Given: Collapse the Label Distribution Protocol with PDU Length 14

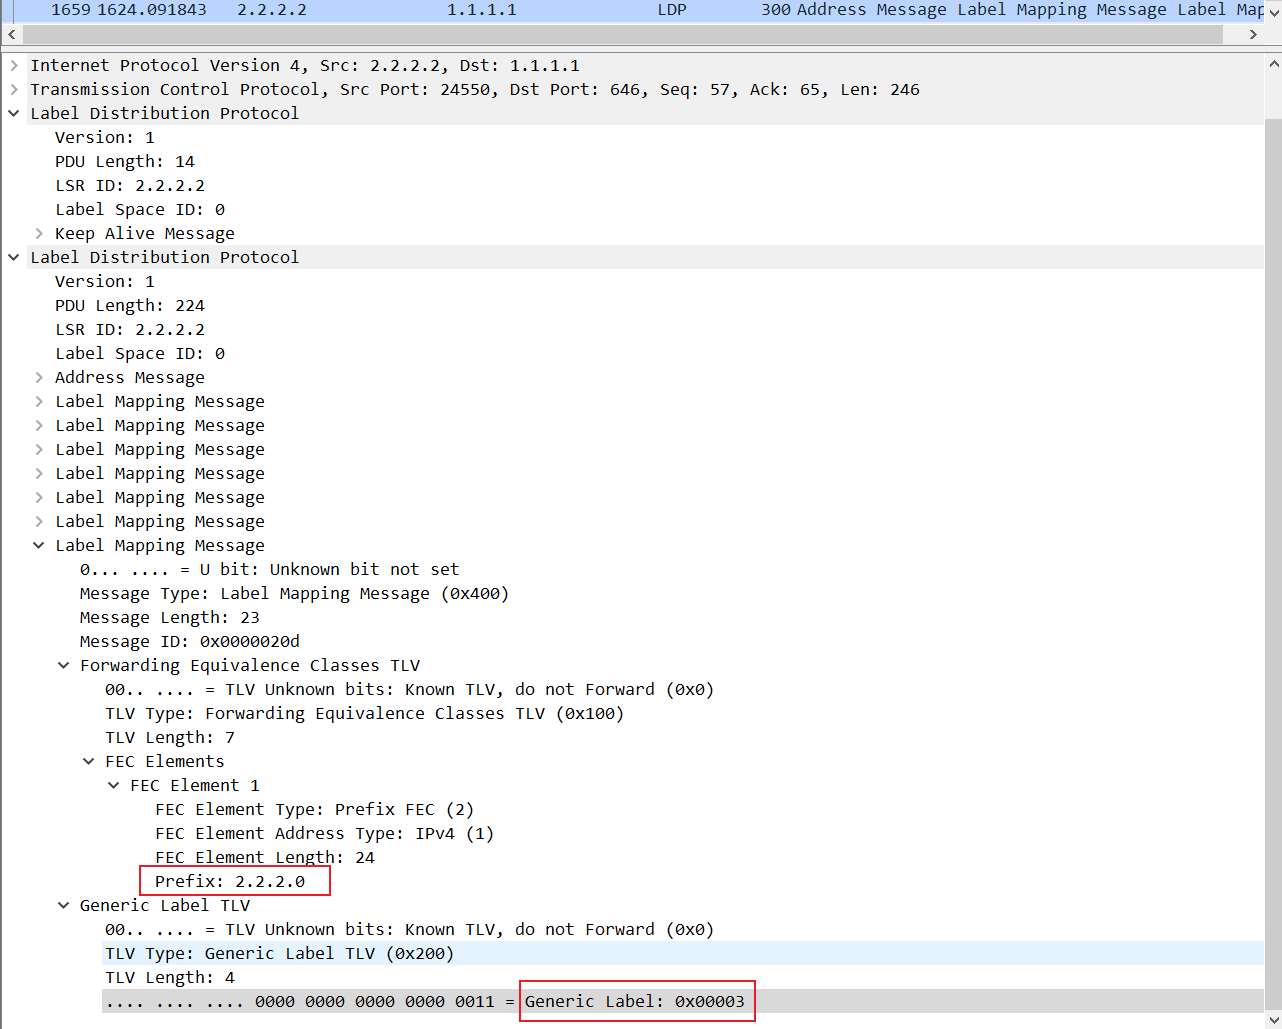Looking at the screenshot, I should (14, 113).
